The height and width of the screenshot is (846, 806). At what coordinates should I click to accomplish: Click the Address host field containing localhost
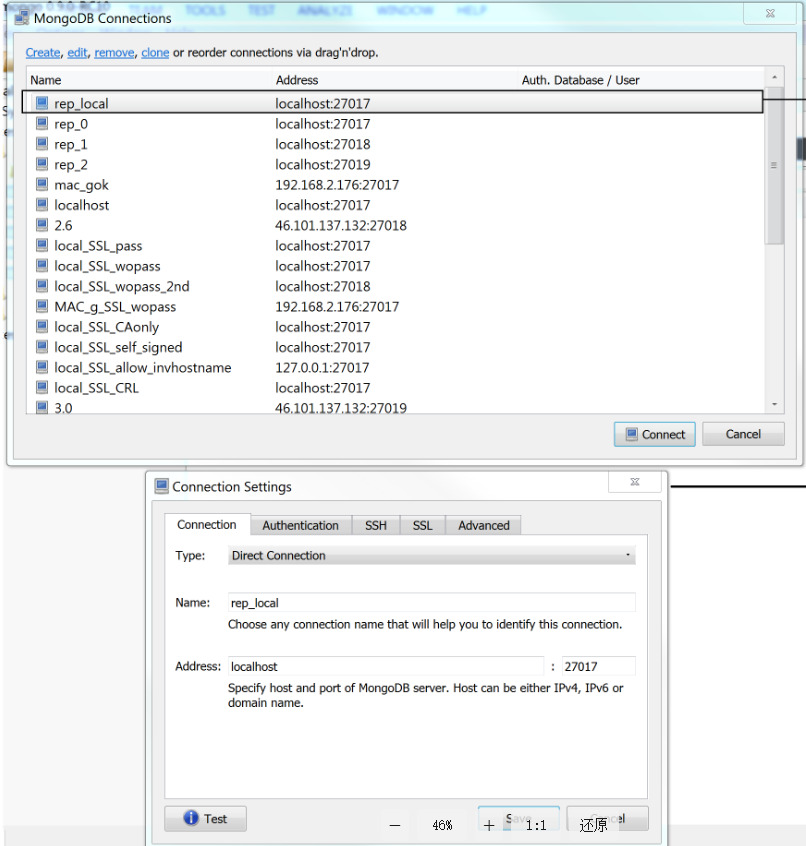click(x=386, y=666)
